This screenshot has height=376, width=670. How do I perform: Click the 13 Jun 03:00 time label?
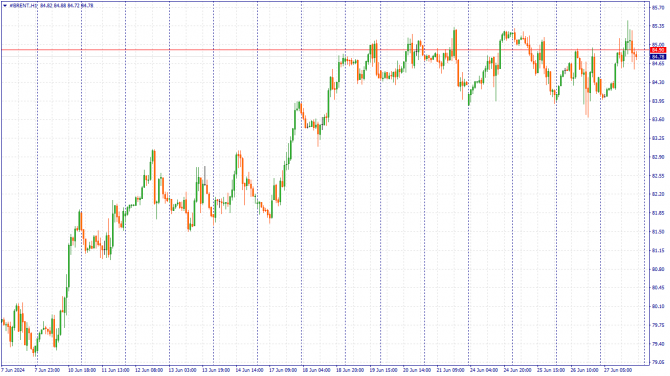[182, 370]
